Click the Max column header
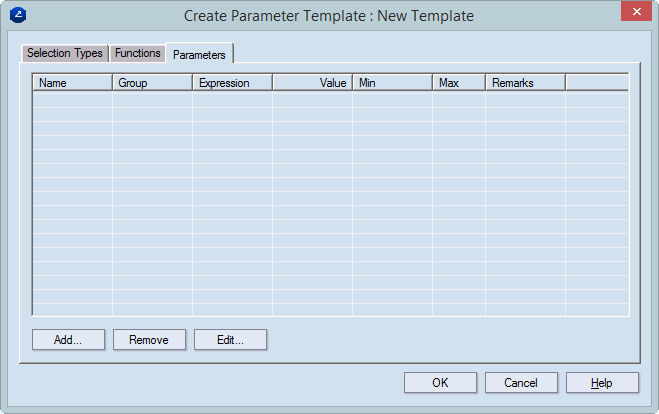This screenshot has height=414, width=659. 458,83
